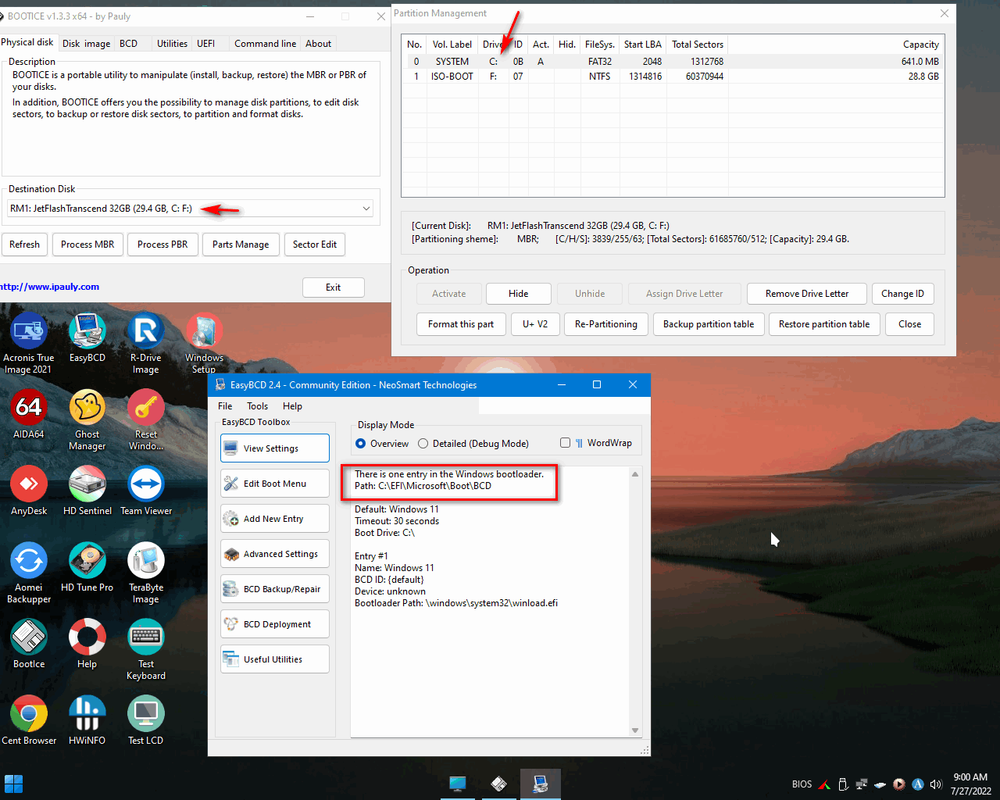Select Detailed (Debug Mode) radio
Viewport: 1000px width, 800px height.
423,443
